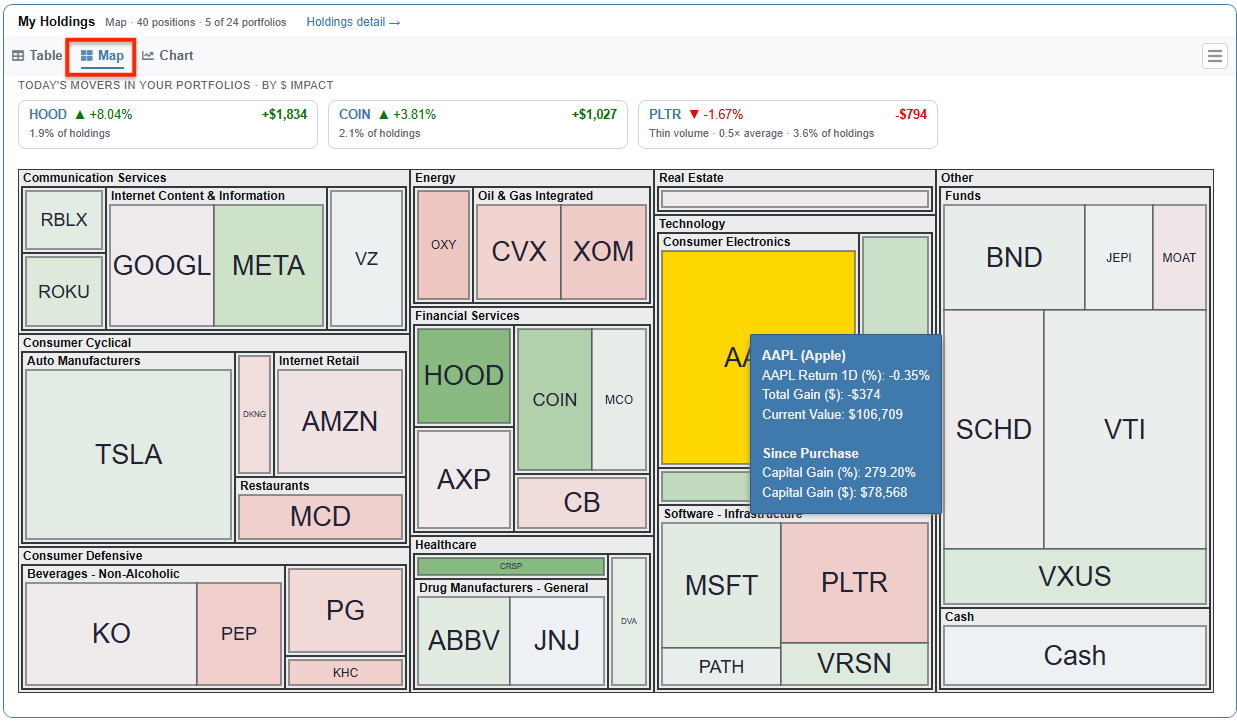Select the CB treemap tile
Screen dimensions: 1237x721
[x=582, y=502]
